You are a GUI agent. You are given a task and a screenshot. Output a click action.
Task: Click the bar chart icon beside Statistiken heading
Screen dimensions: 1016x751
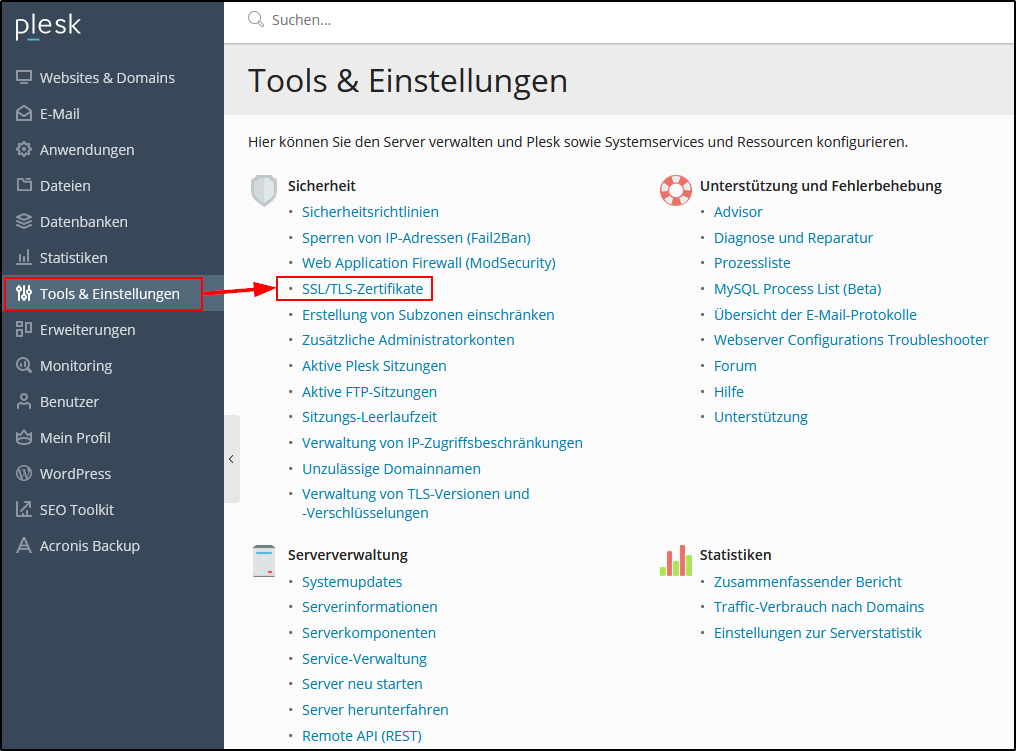[x=675, y=561]
